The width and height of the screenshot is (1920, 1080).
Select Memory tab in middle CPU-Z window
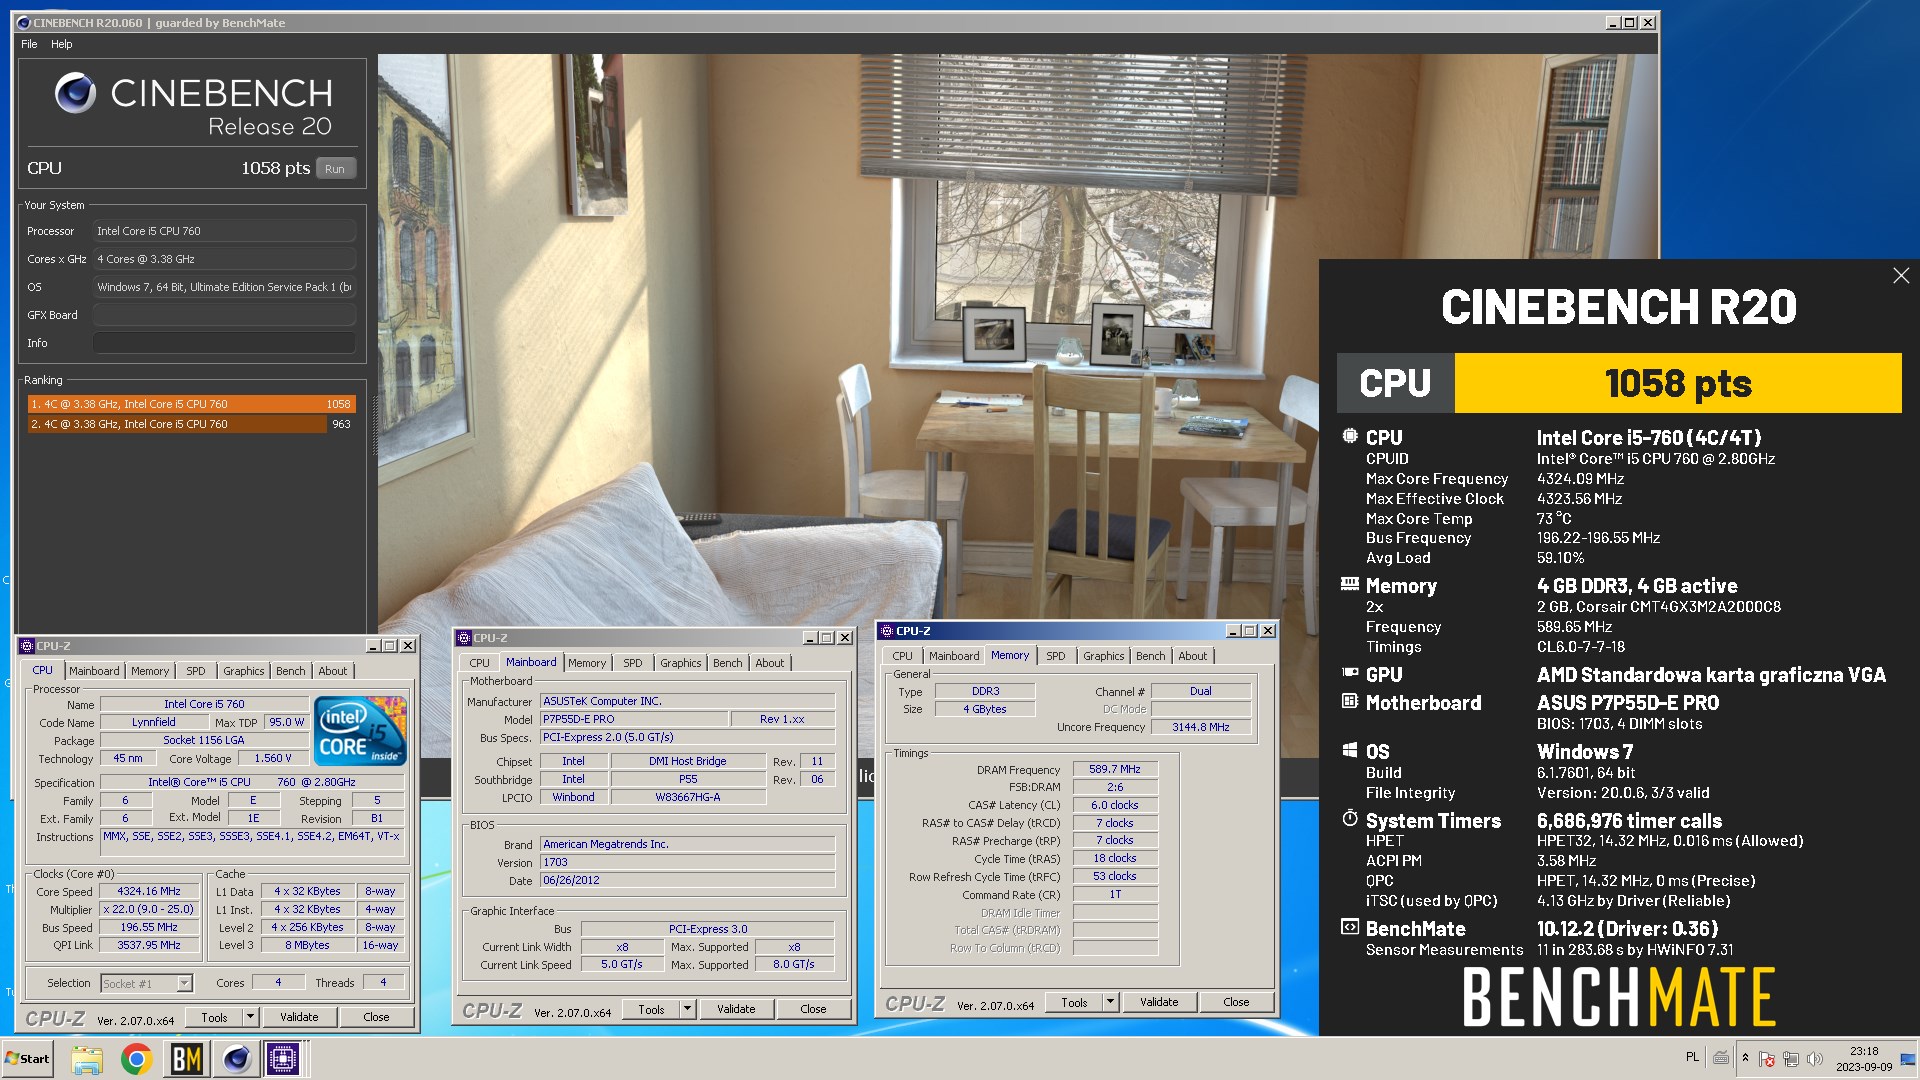tap(587, 663)
